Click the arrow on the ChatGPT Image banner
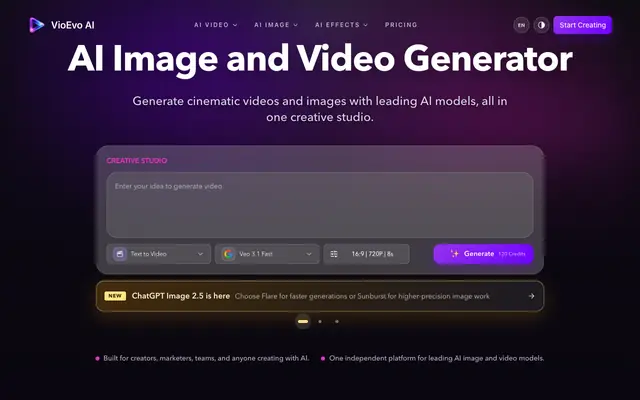This screenshot has width=640, height=400. [531, 296]
